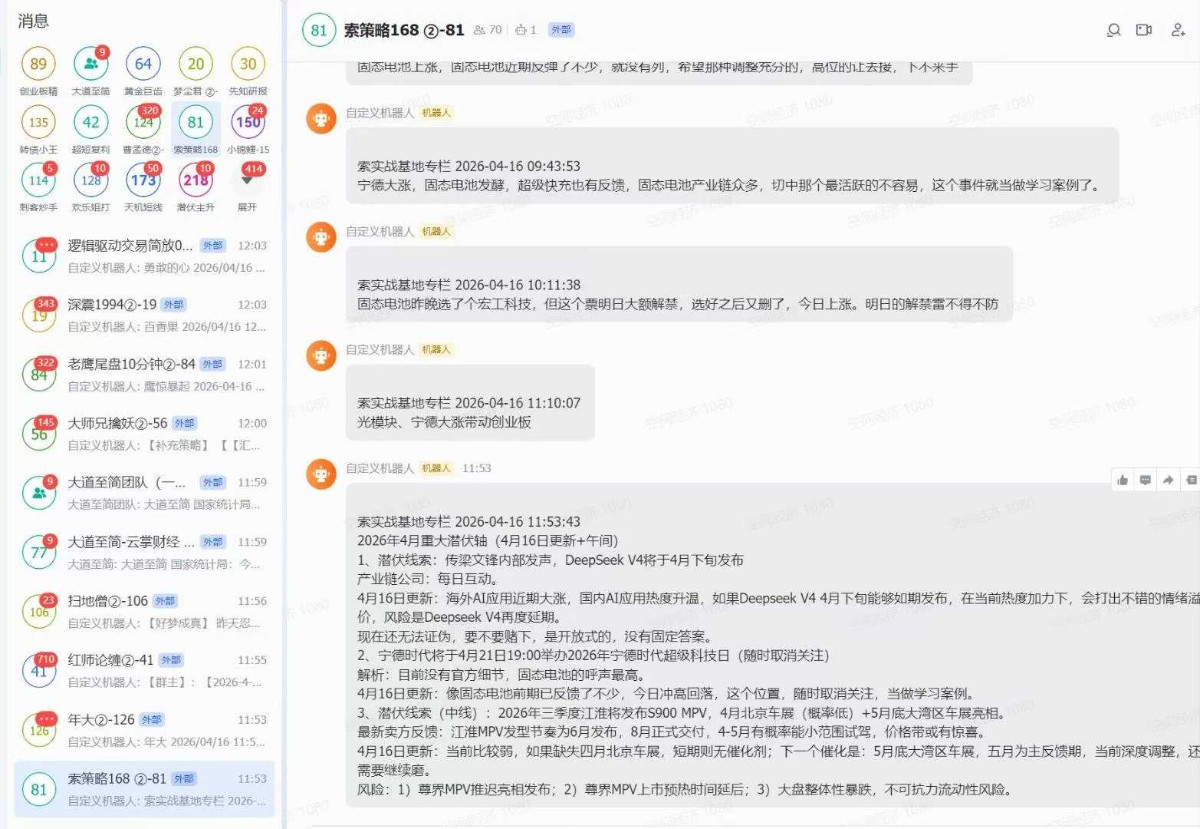
Task: Start a video meeting from chat header
Action: (1144, 30)
